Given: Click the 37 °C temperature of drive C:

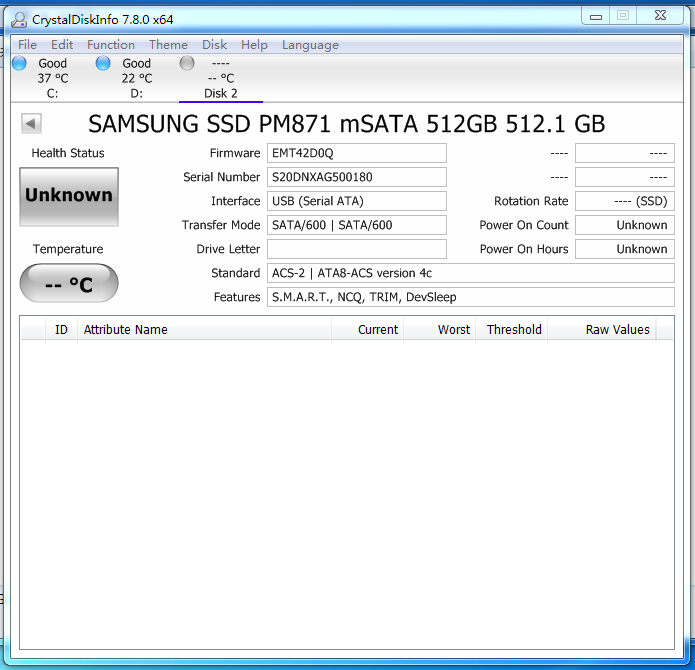Looking at the screenshot, I should (53, 78).
